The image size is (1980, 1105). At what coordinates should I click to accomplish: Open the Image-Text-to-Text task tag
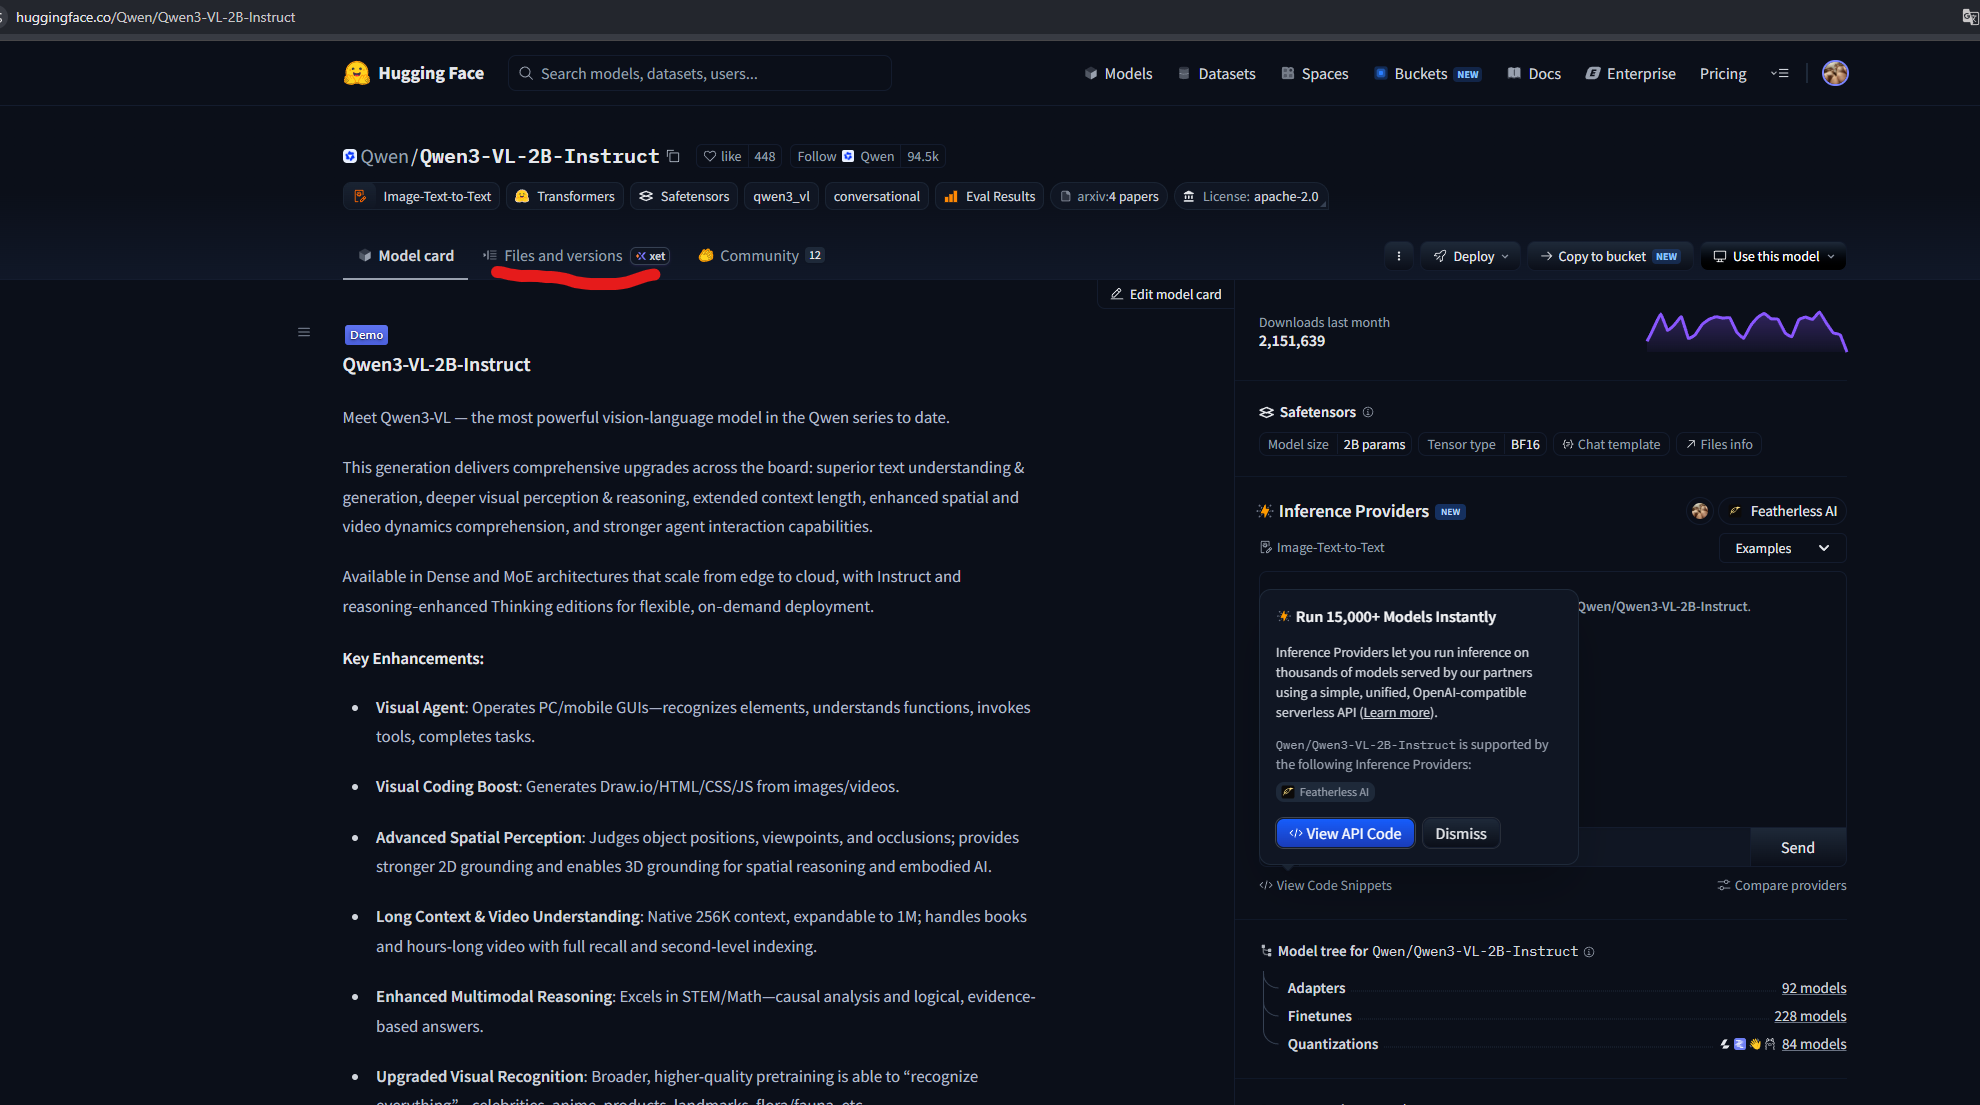pos(422,196)
